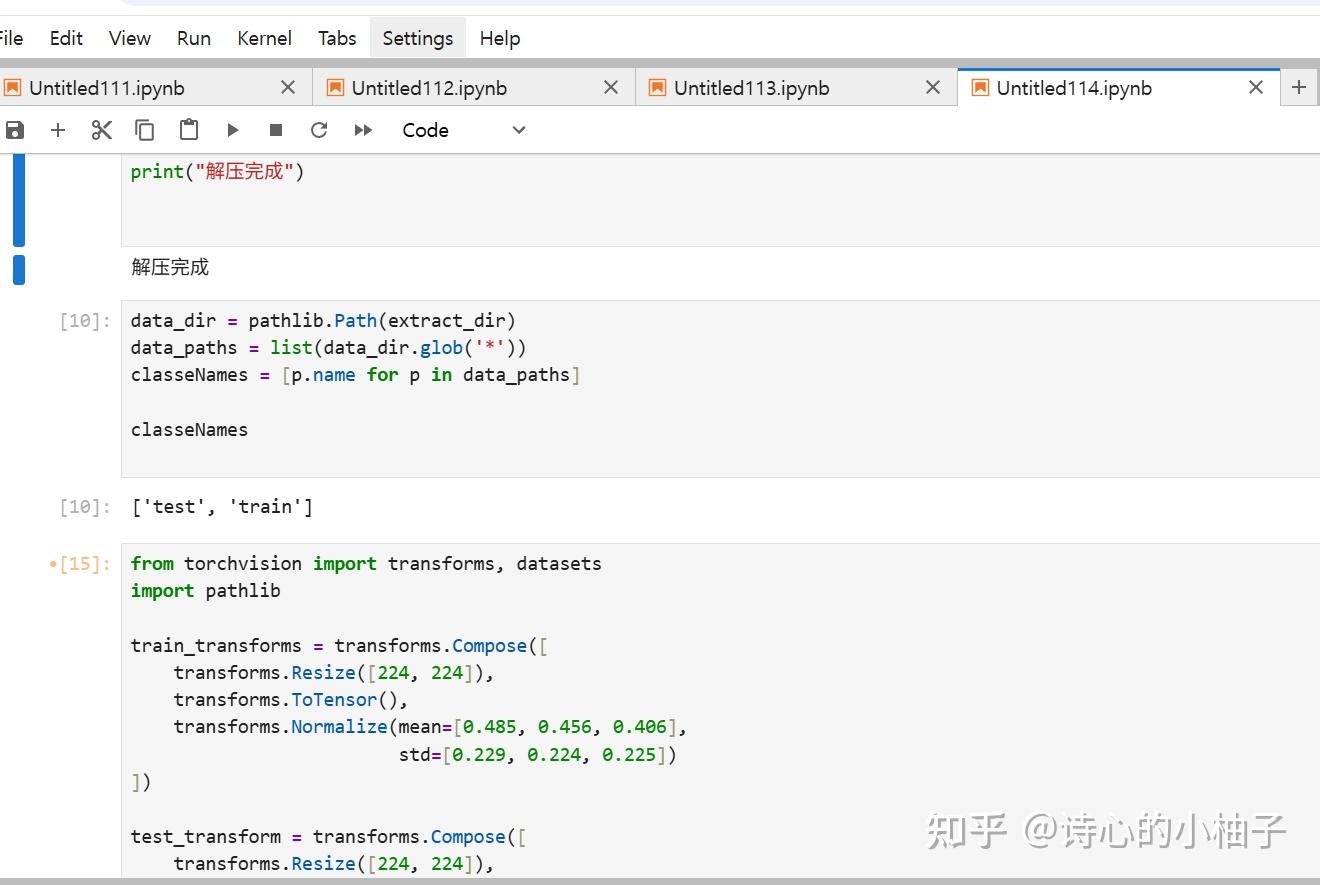This screenshot has width=1320, height=885.
Task: Close the Untitled111.ipynb tab
Action: click(288, 88)
